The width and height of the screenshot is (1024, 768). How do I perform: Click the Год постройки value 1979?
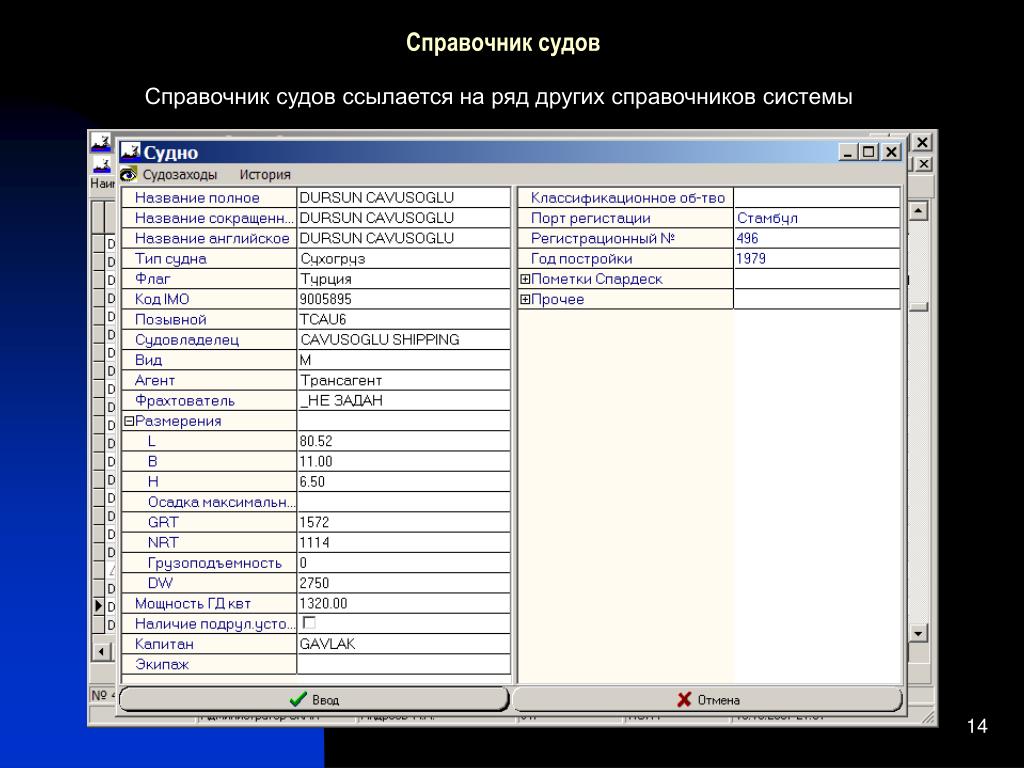(x=817, y=259)
